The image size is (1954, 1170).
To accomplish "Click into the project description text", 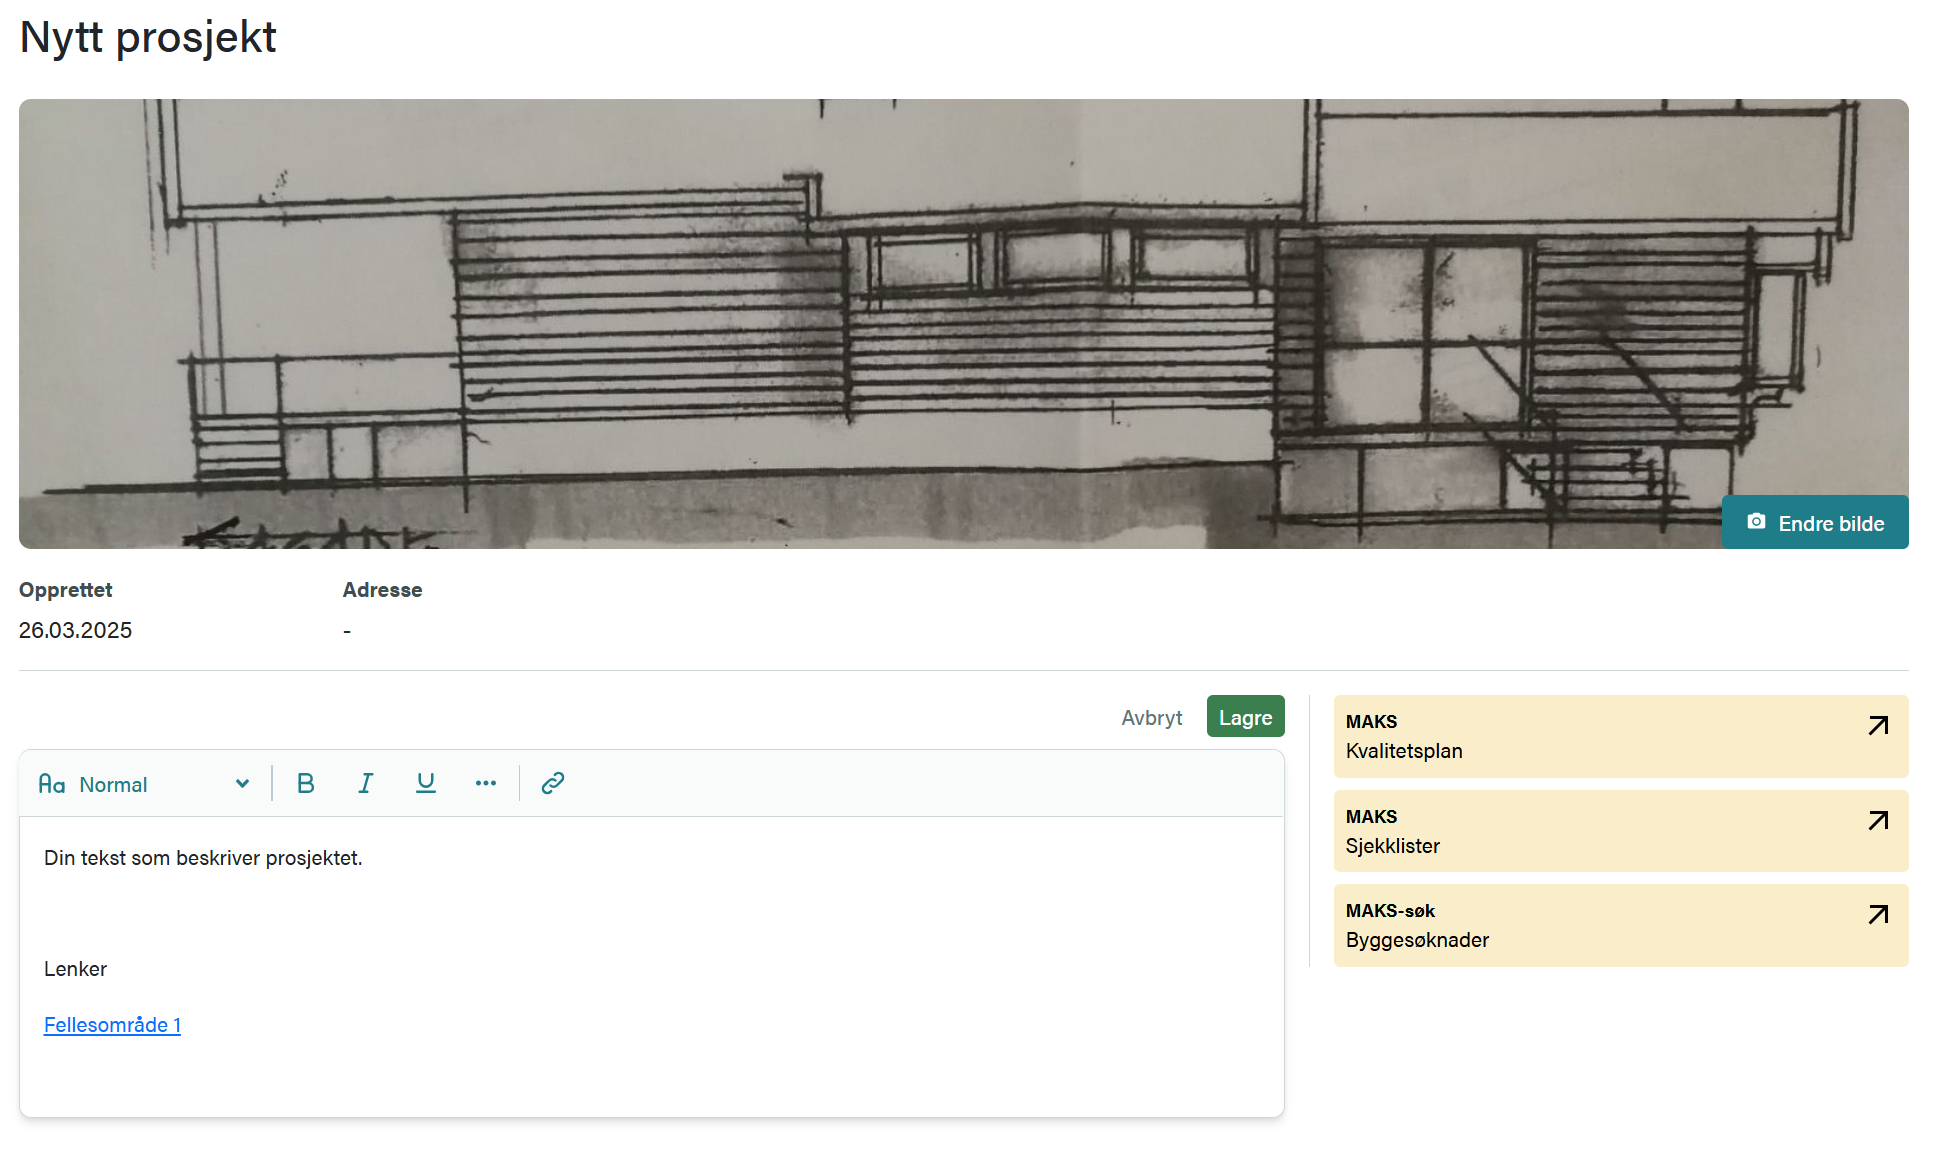I will [x=203, y=858].
